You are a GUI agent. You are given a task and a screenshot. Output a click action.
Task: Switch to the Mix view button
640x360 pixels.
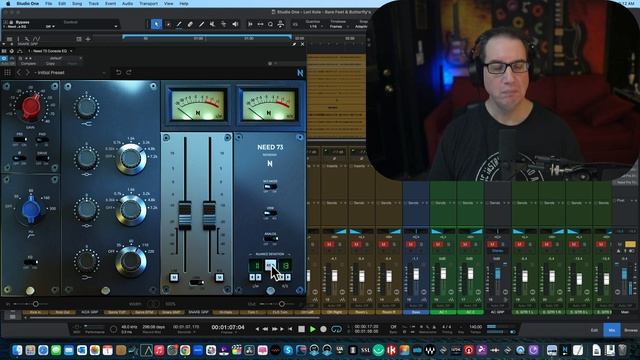click(x=611, y=330)
